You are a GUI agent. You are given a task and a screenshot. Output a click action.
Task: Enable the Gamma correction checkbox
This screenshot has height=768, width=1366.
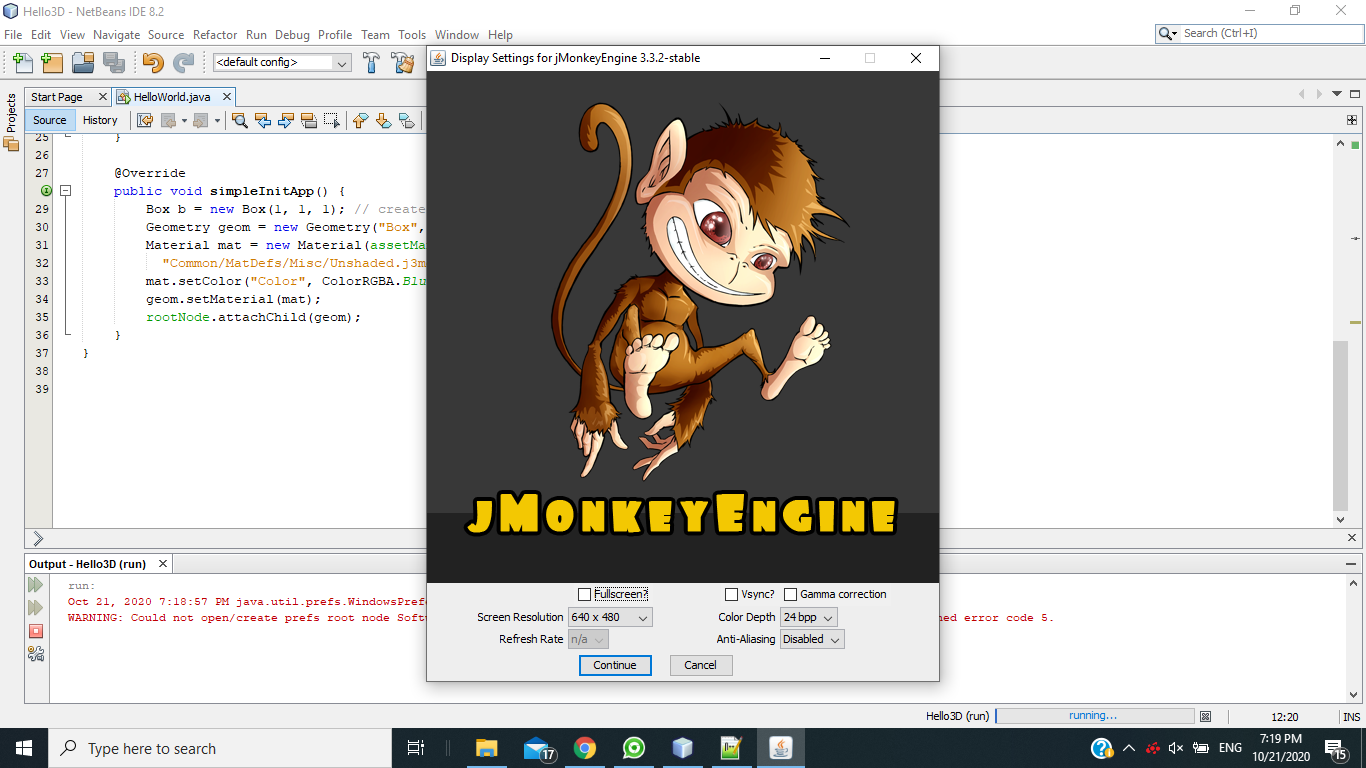pyautogui.click(x=791, y=595)
